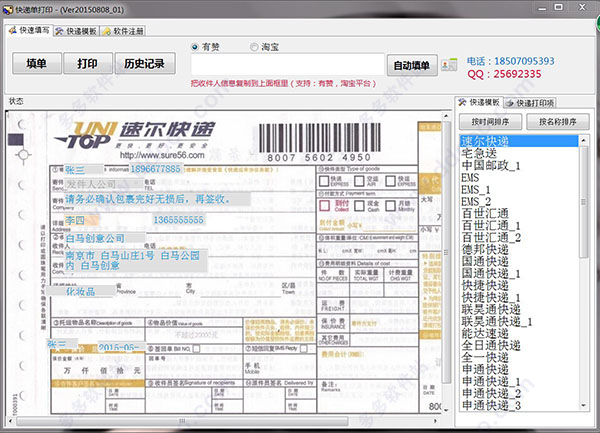This screenshot has width=600, height=433.
Task: Click the waybill preview scroll right arrow
Action: (x=435, y=421)
